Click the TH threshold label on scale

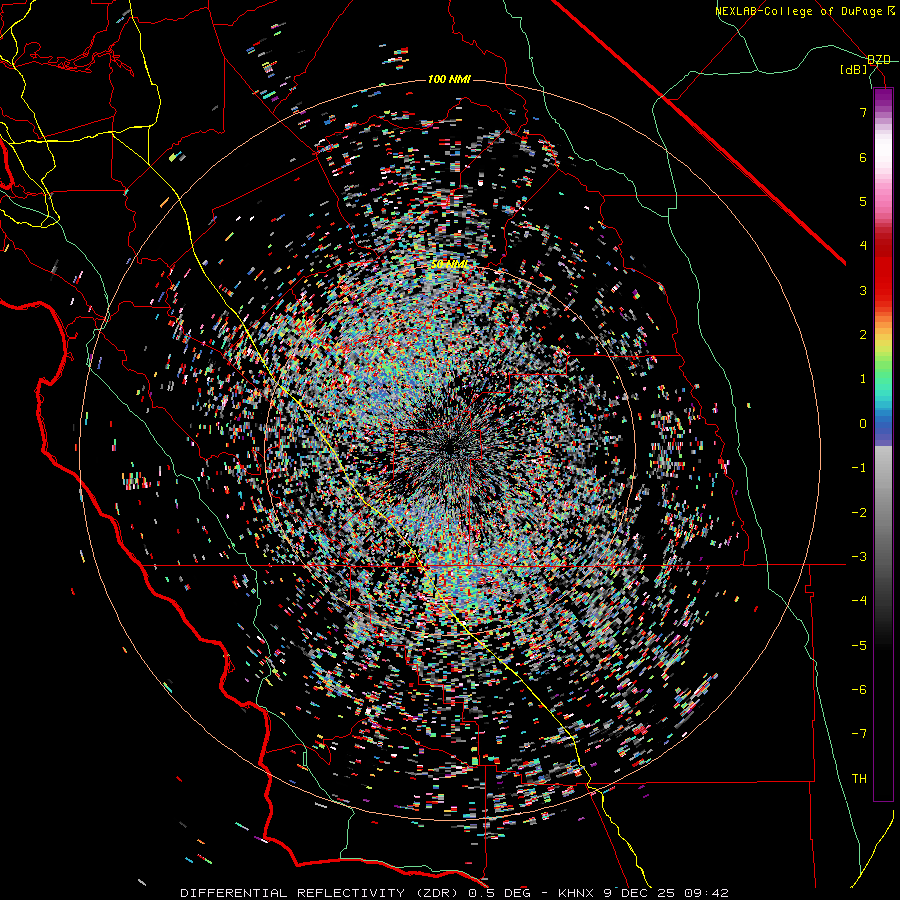859,779
